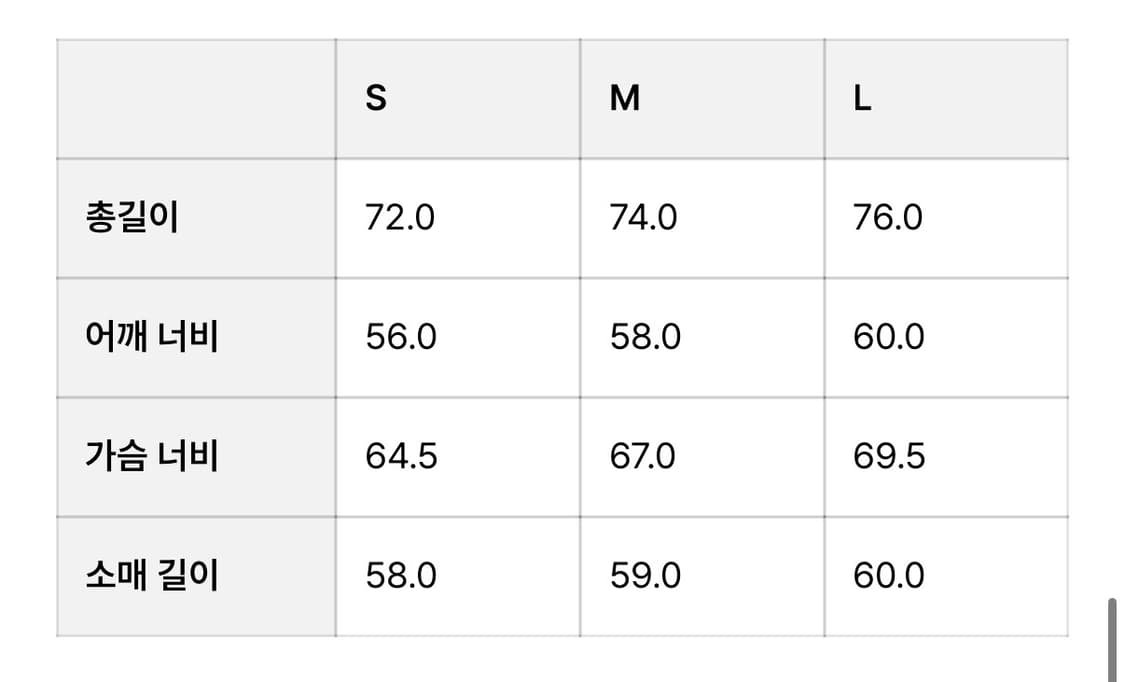Click the 64.5 chest width value
1125x682 pixels.
(x=401, y=456)
